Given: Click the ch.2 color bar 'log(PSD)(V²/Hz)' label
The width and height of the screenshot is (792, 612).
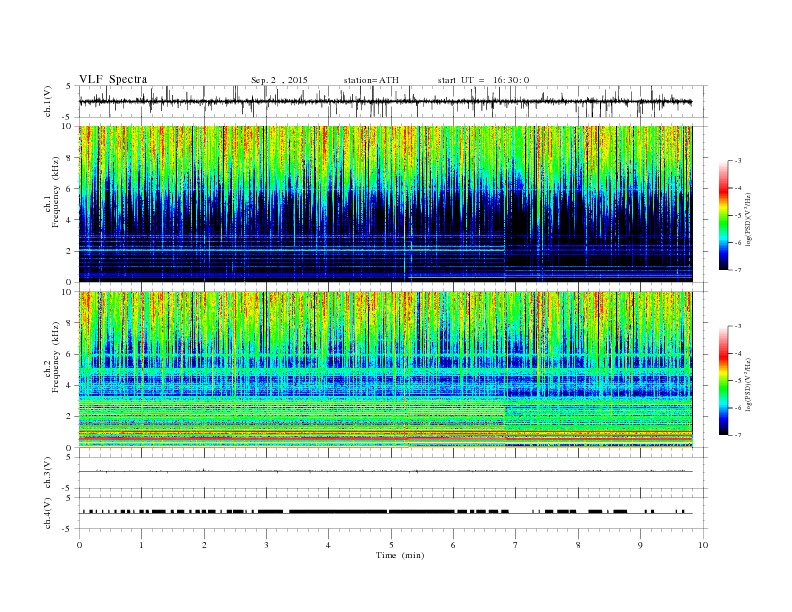Looking at the screenshot, I should (x=748, y=383).
